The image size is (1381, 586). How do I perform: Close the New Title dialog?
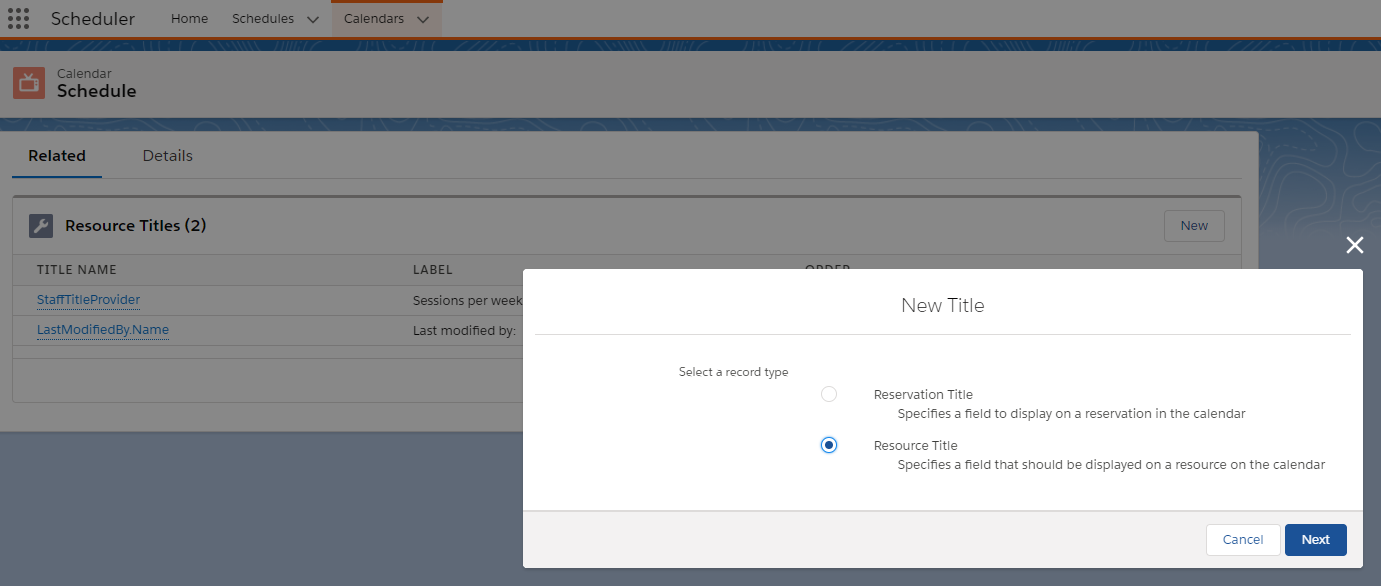tap(1354, 246)
